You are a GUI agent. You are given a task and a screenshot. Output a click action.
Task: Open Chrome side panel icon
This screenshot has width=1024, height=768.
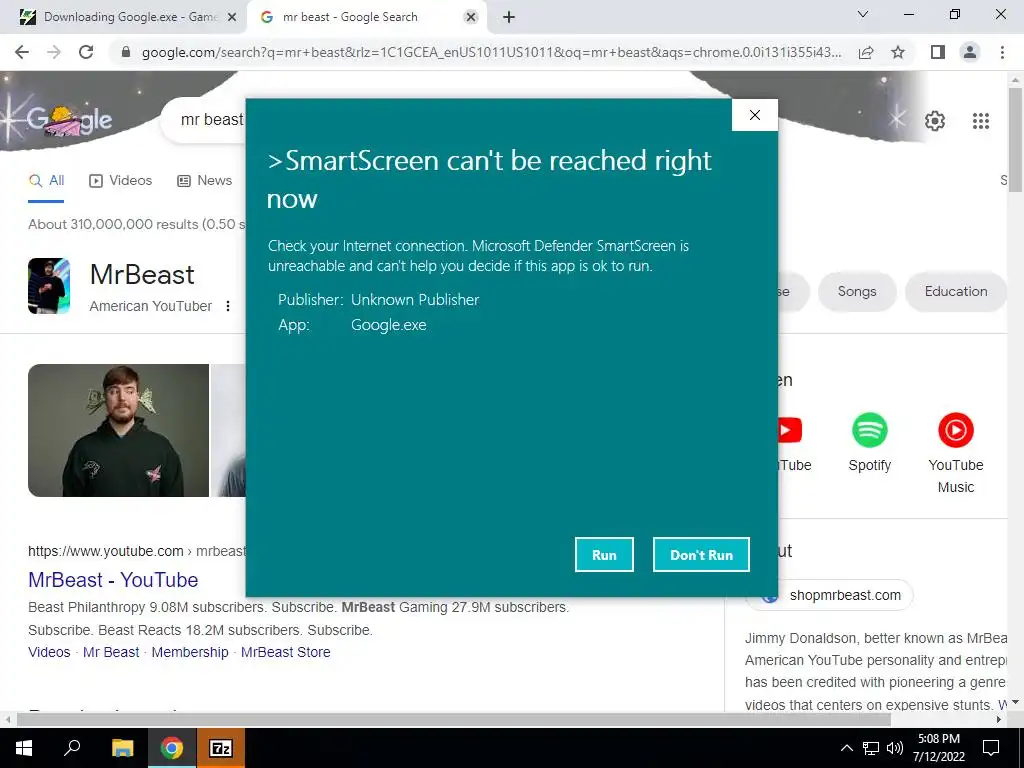point(938,52)
